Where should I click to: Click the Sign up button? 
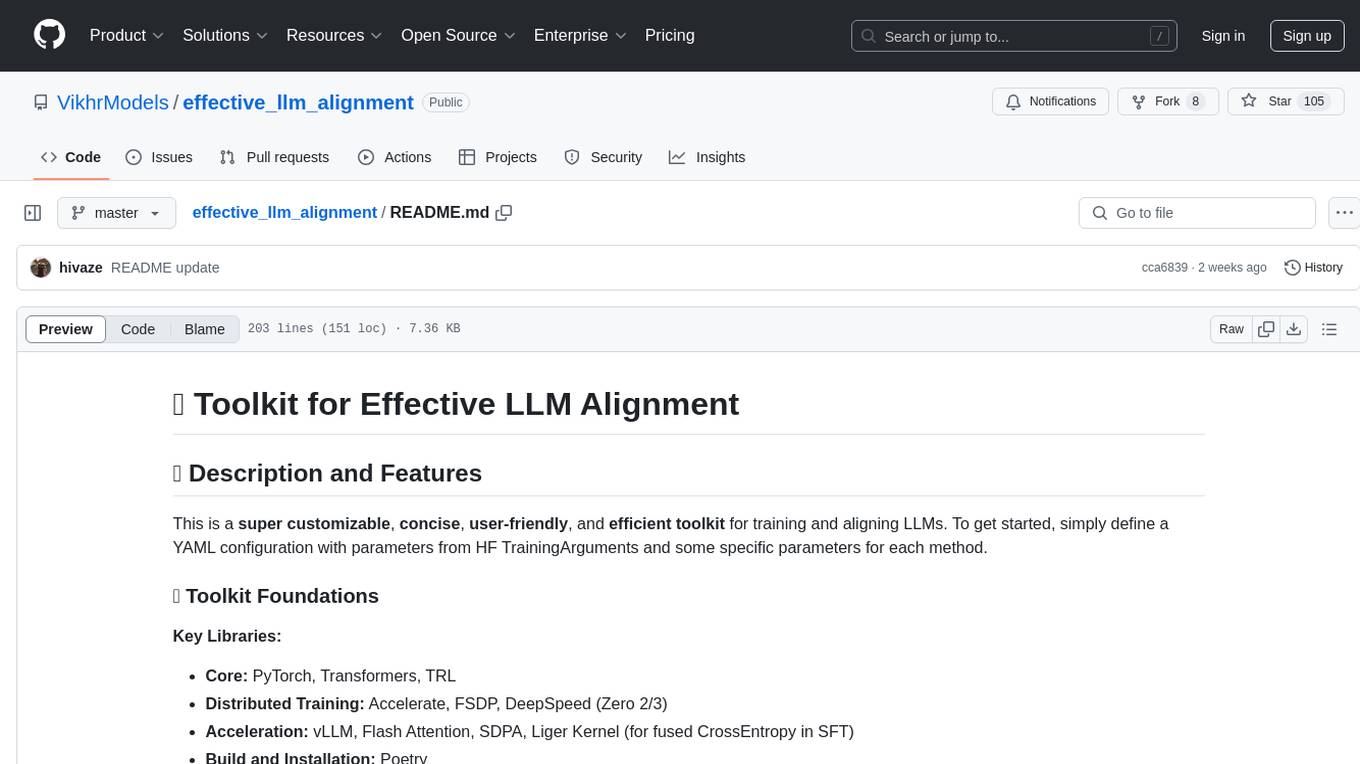1306,36
